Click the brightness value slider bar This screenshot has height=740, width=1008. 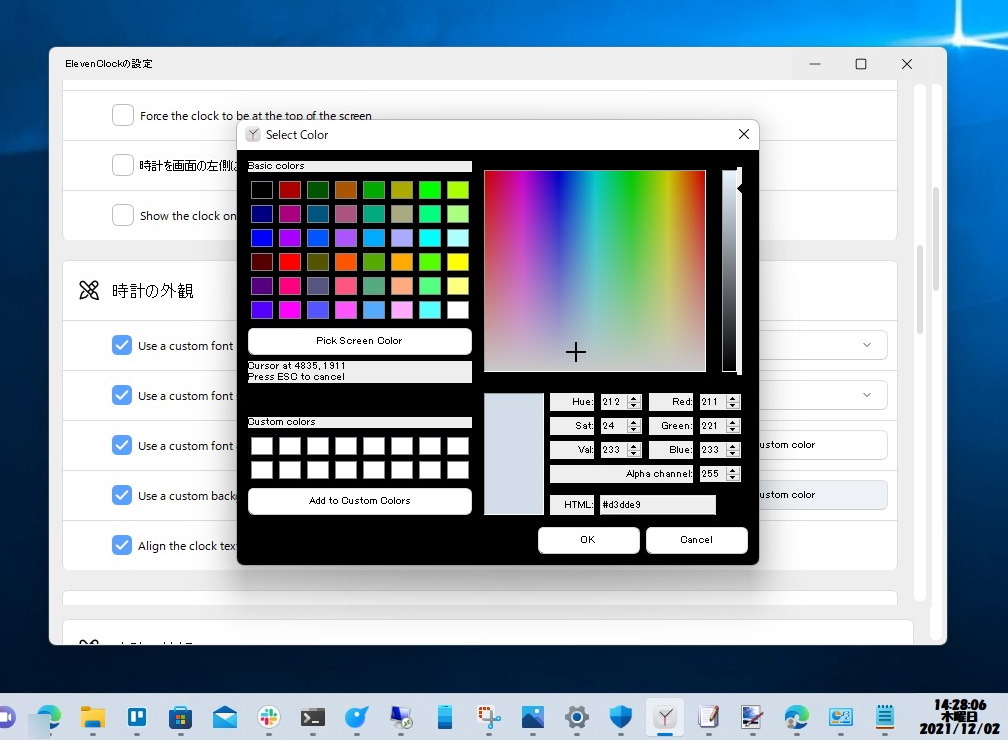[x=728, y=271]
